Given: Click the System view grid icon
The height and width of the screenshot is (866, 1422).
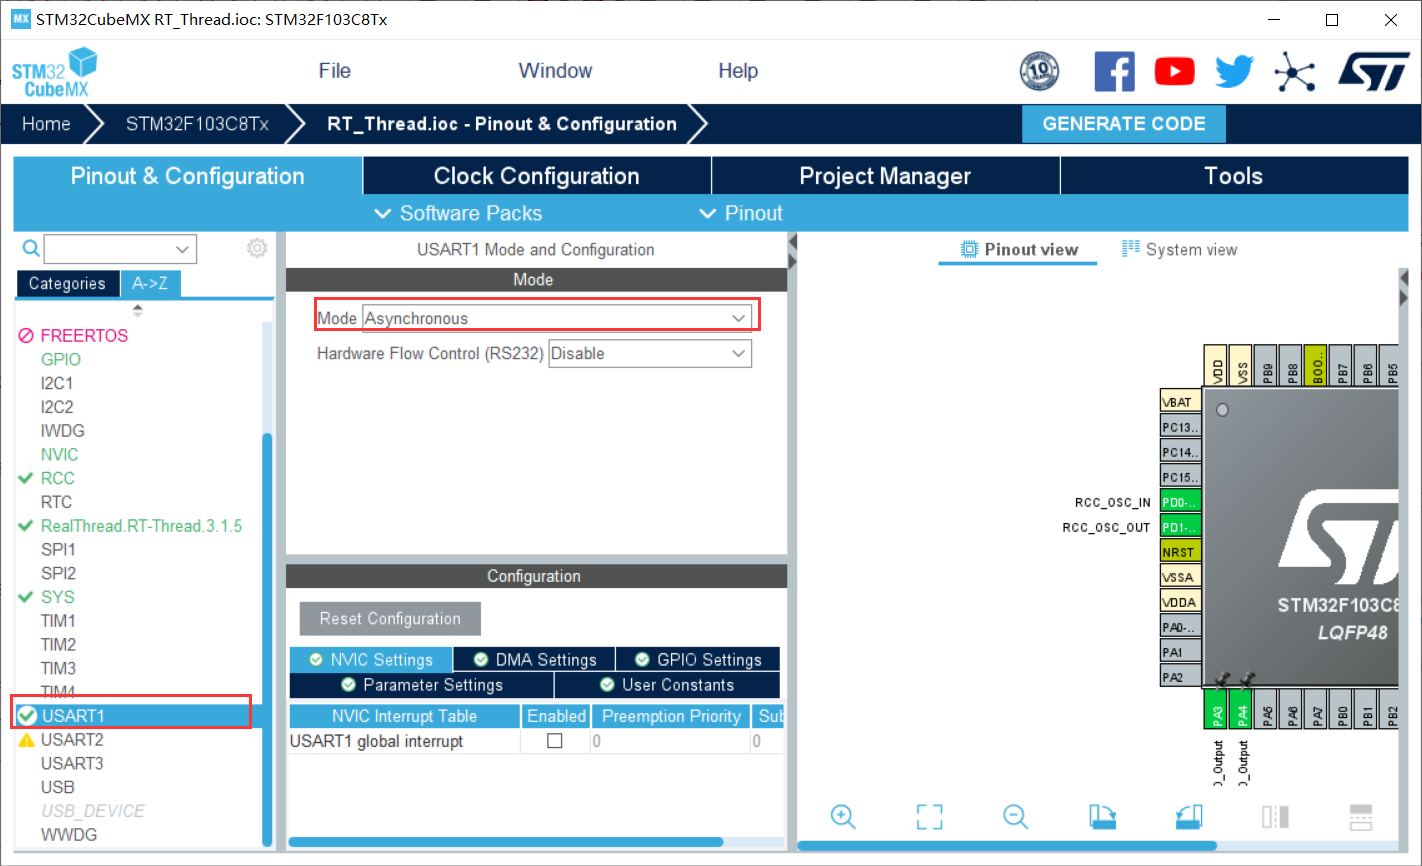Looking at the screenshot, I should pyautogui.click(x=1131, y=249).
